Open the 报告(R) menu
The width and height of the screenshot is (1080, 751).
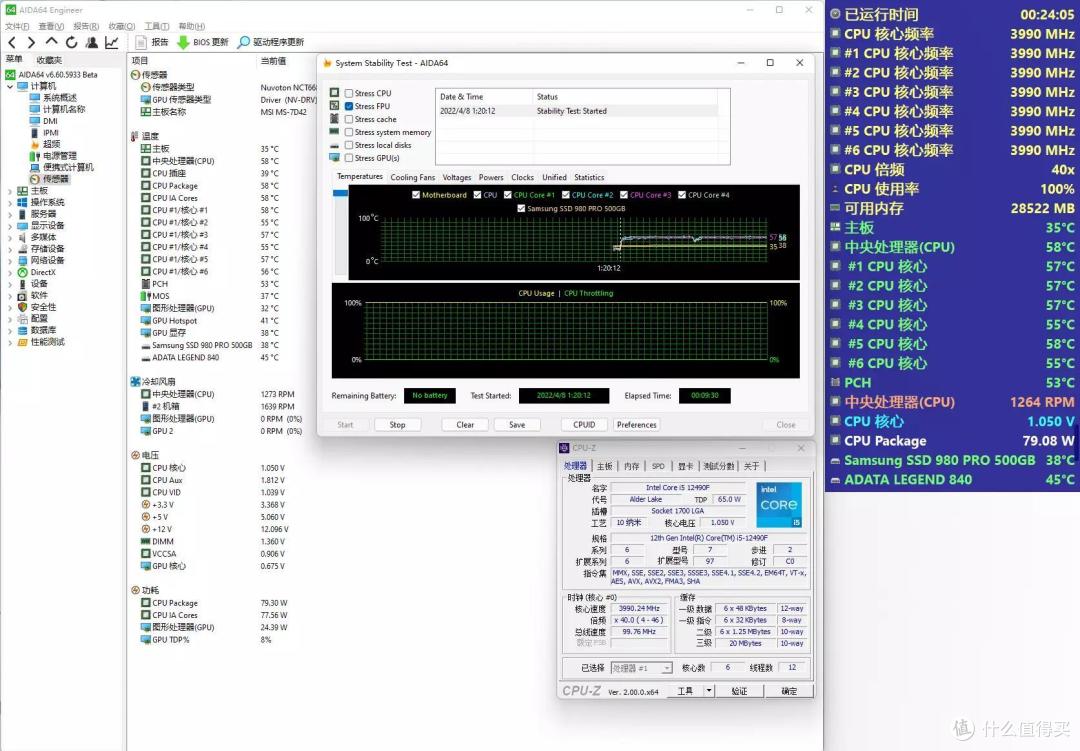point(86,26)
